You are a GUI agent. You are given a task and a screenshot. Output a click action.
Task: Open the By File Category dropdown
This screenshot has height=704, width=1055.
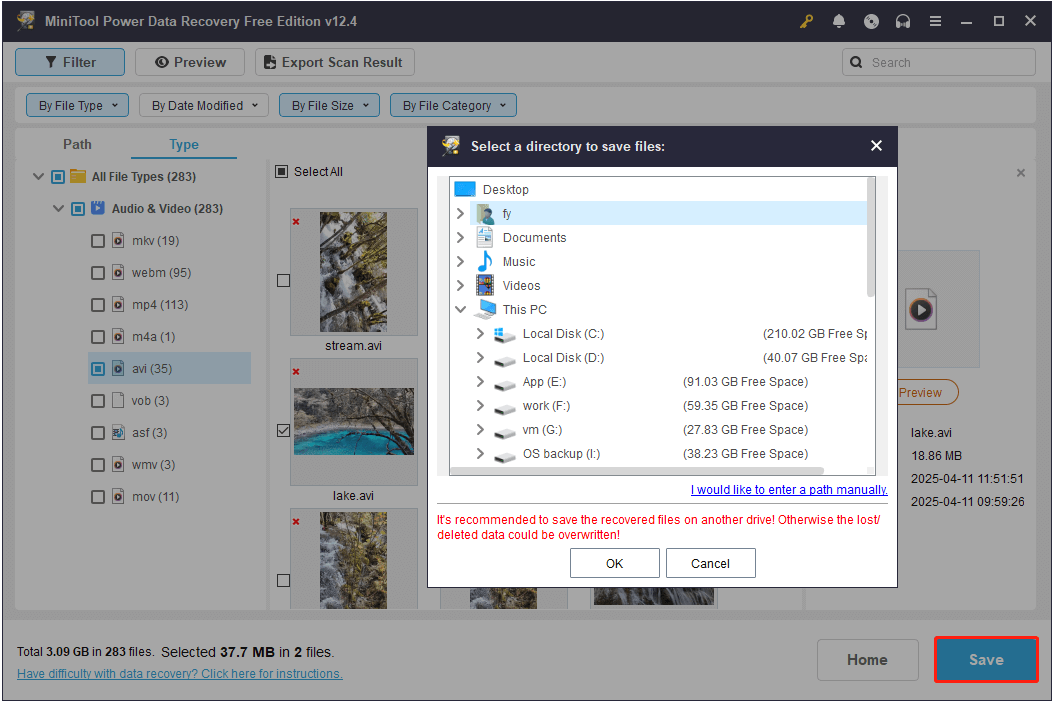453,105
